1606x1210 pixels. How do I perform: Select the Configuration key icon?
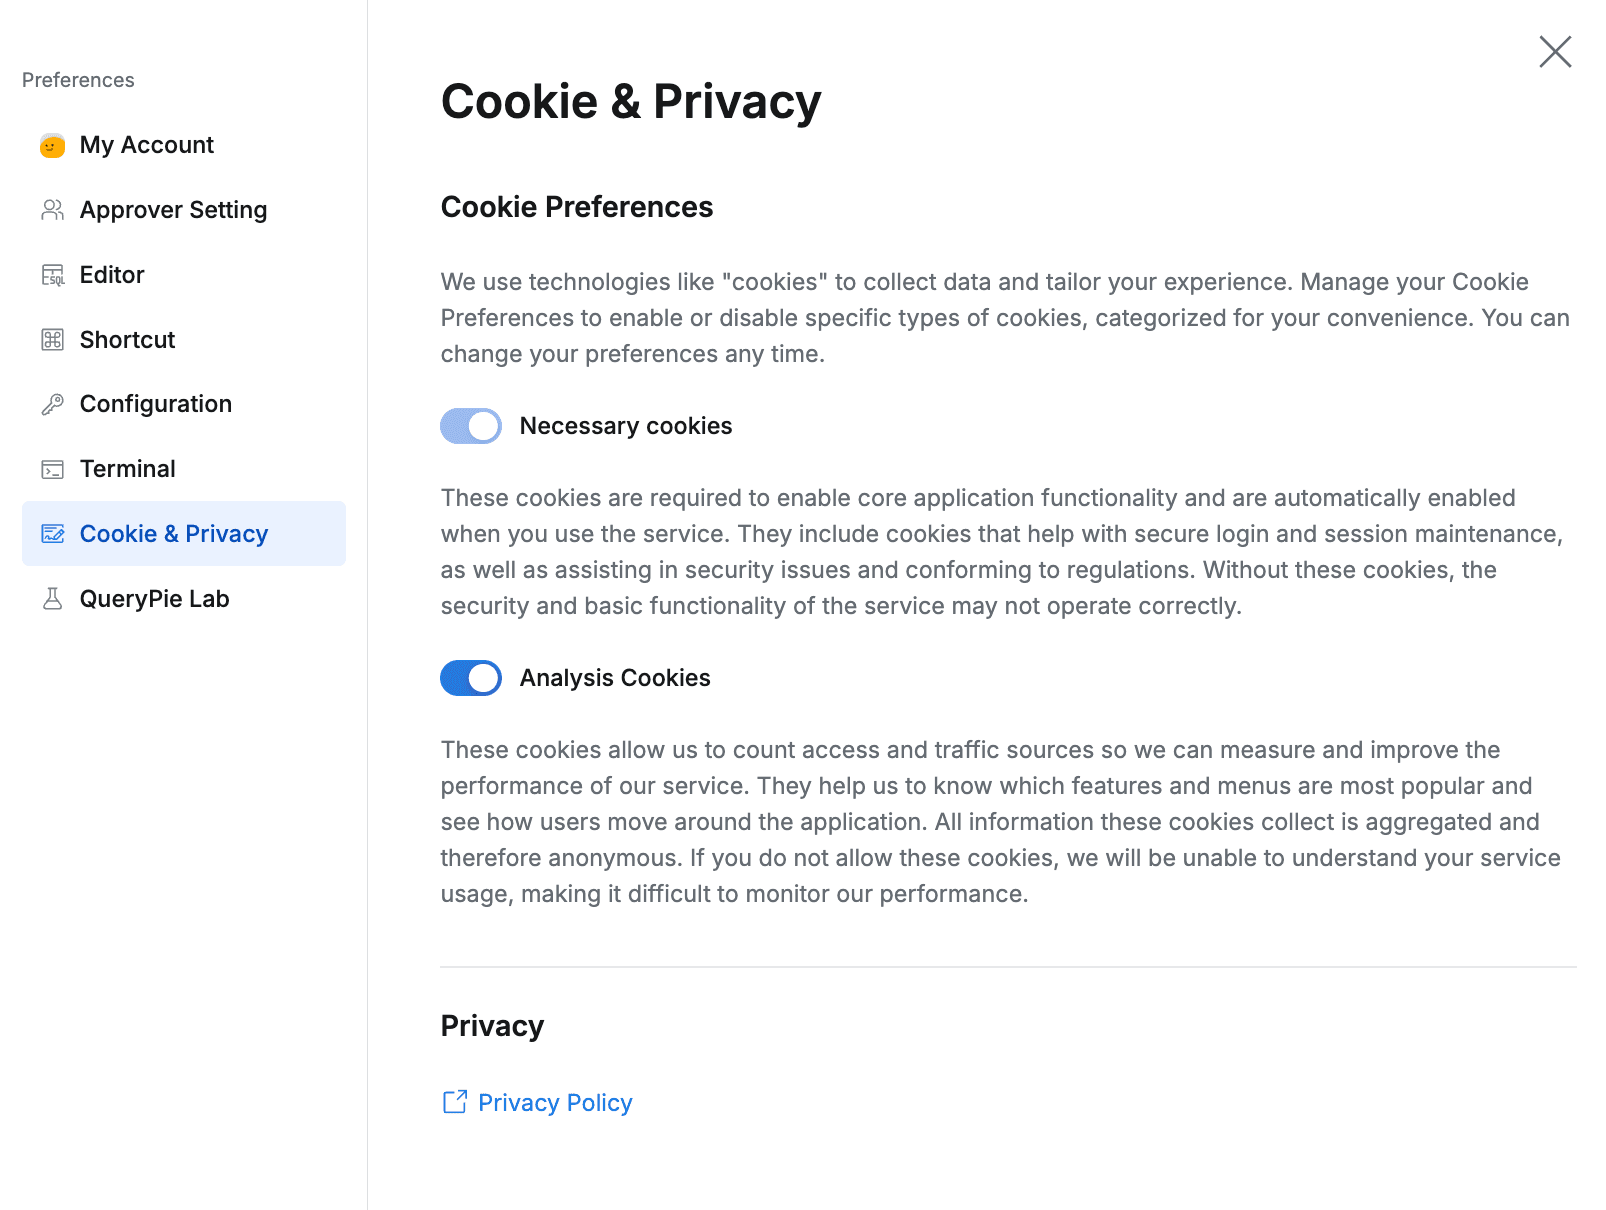click(53, 403)
